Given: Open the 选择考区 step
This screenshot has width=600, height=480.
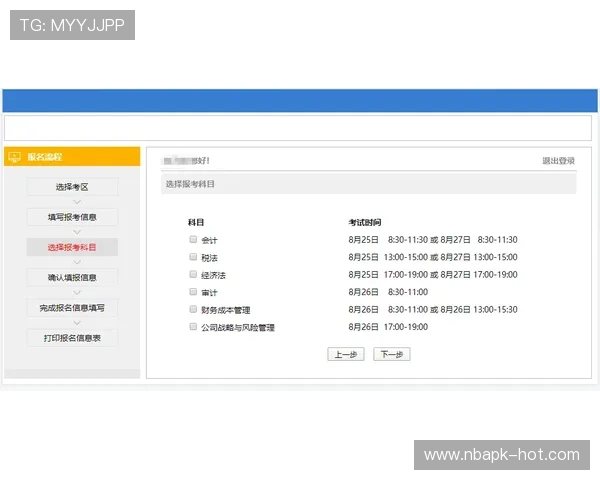Looking at the screenshot, I should click(x=72, y=187).
